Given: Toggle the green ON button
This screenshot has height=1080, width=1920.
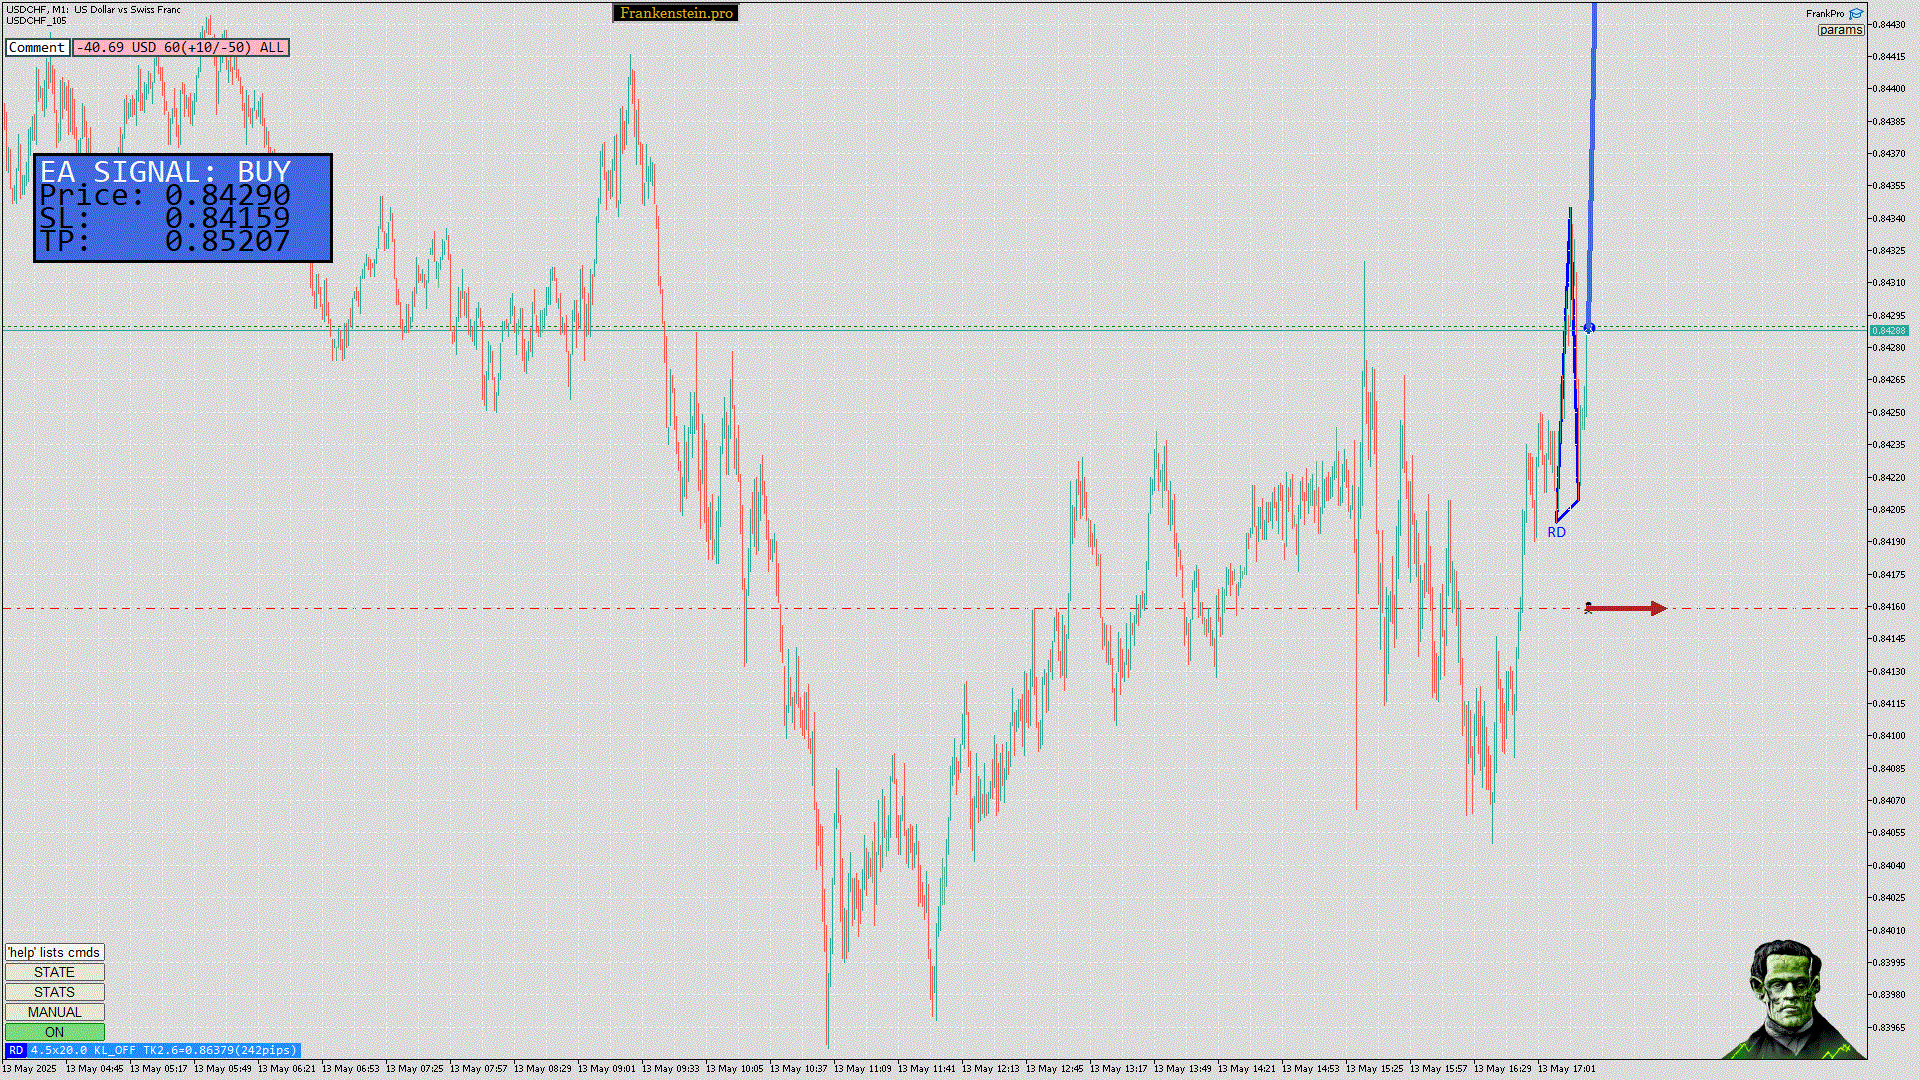Looking at the screenshot, I should pyautogui.click(x=54, y=1032).
